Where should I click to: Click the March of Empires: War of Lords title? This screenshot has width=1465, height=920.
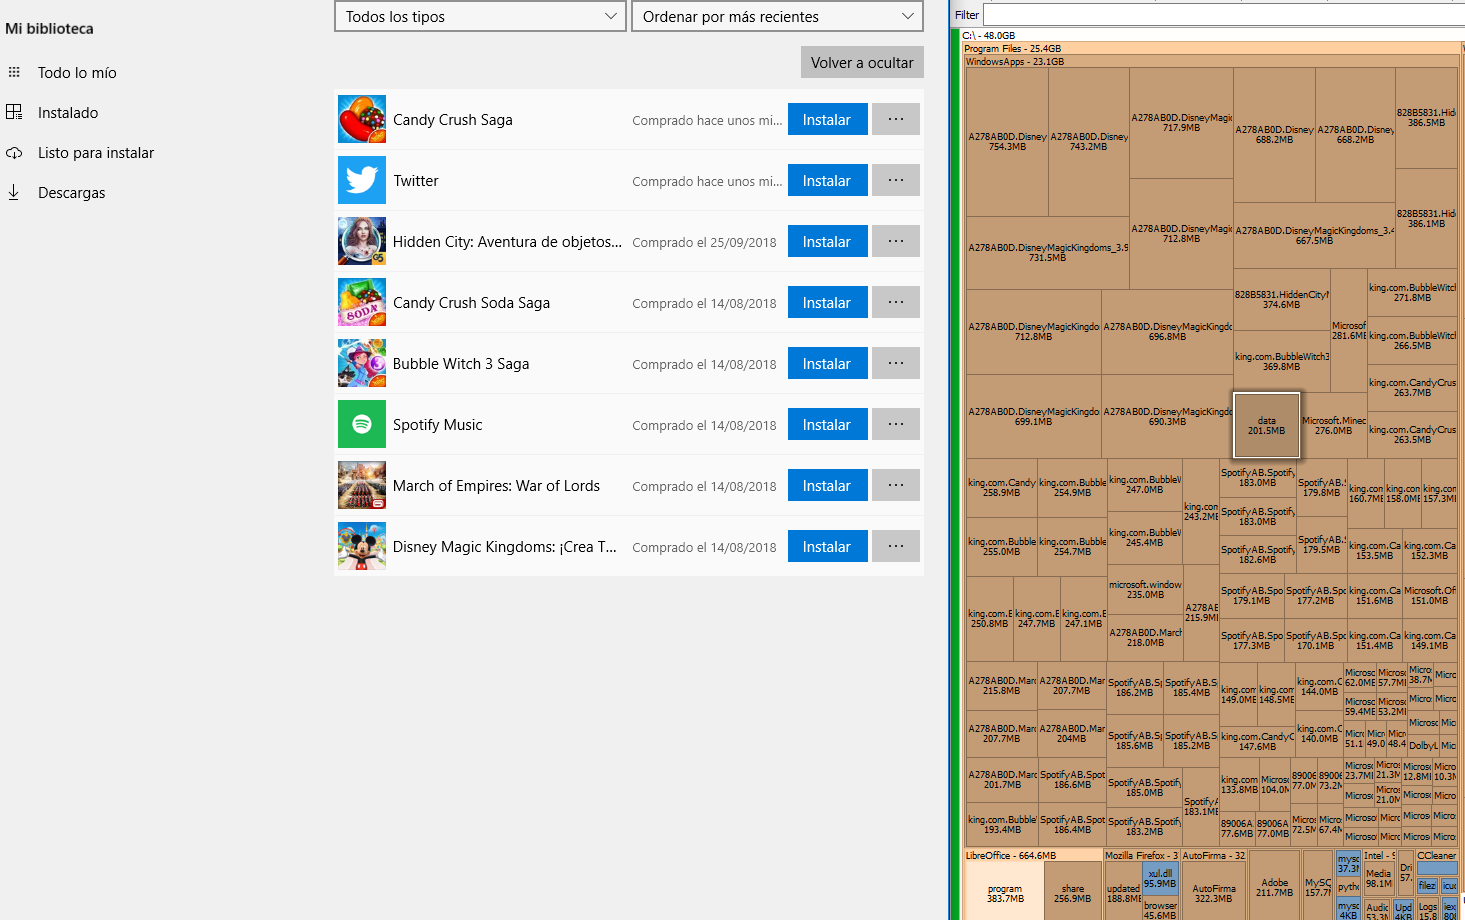496,486
